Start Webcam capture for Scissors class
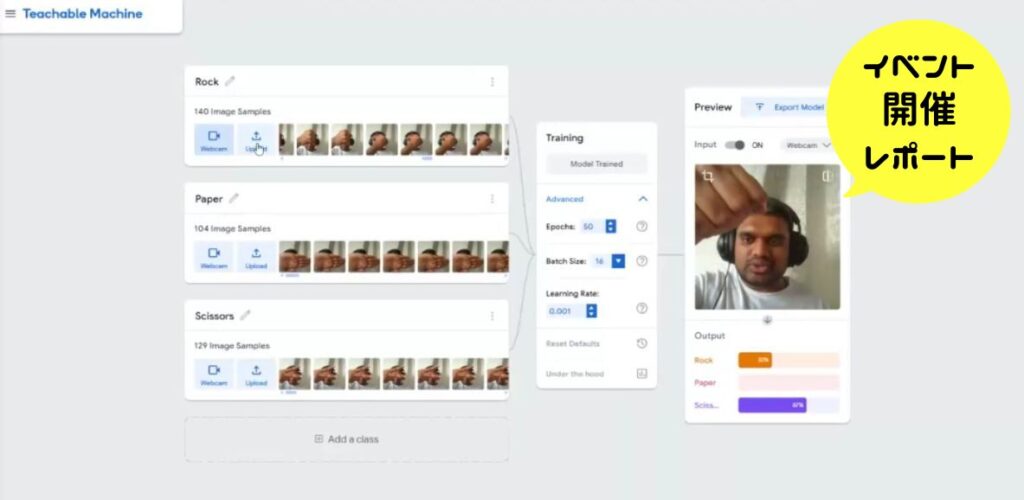 point(214,373)
